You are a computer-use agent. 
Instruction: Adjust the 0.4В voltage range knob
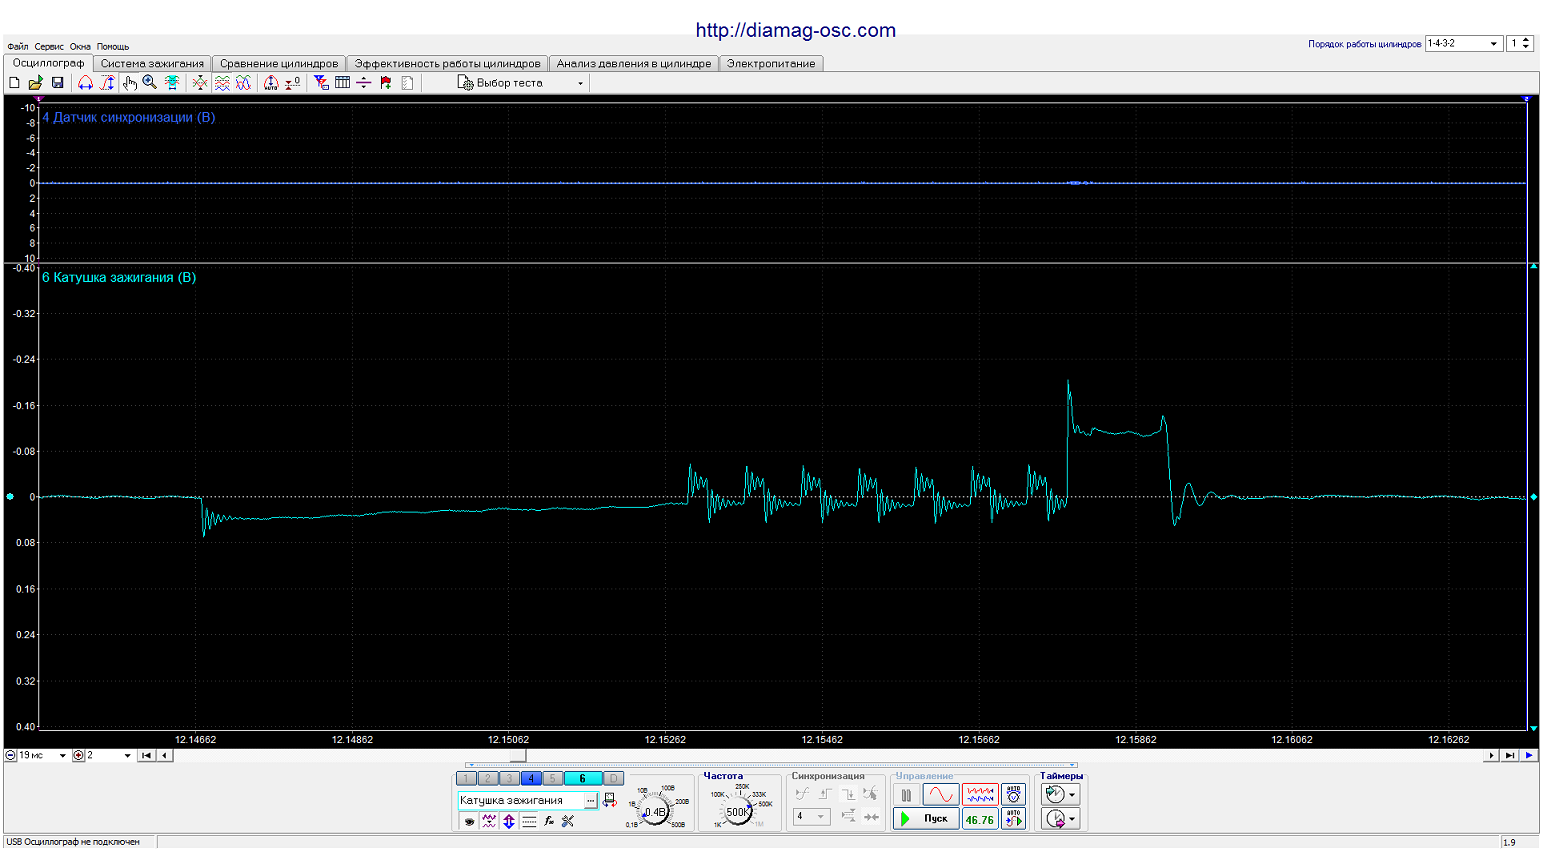655,812
